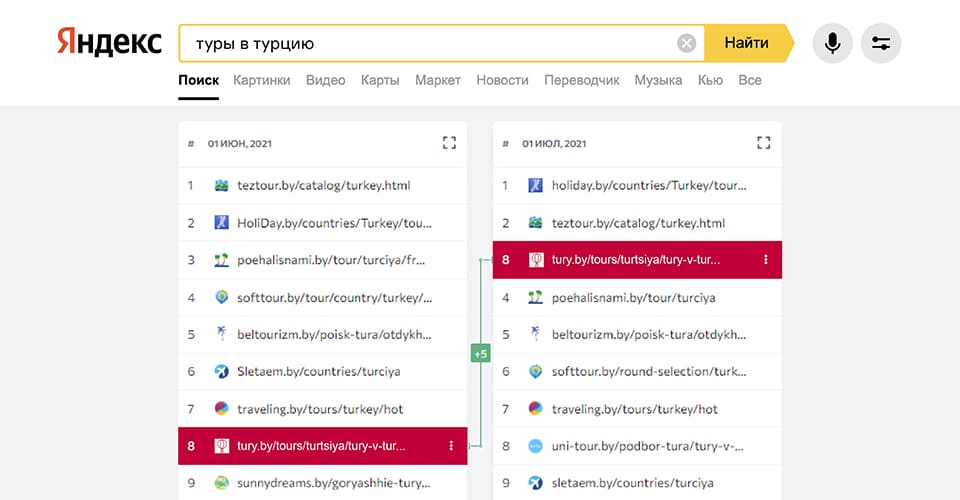Viewport: 960px width, 500px height.
Task: Click tury.by favicon in June list
Action: (x=222, y=446)
